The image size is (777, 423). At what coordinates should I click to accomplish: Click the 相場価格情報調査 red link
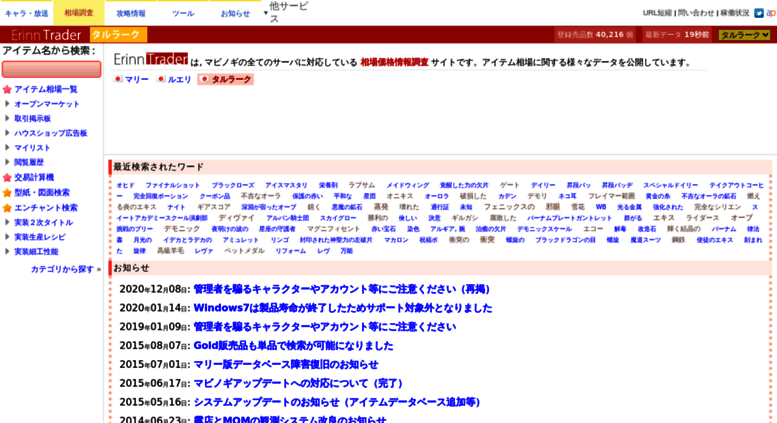click(394, 62)
